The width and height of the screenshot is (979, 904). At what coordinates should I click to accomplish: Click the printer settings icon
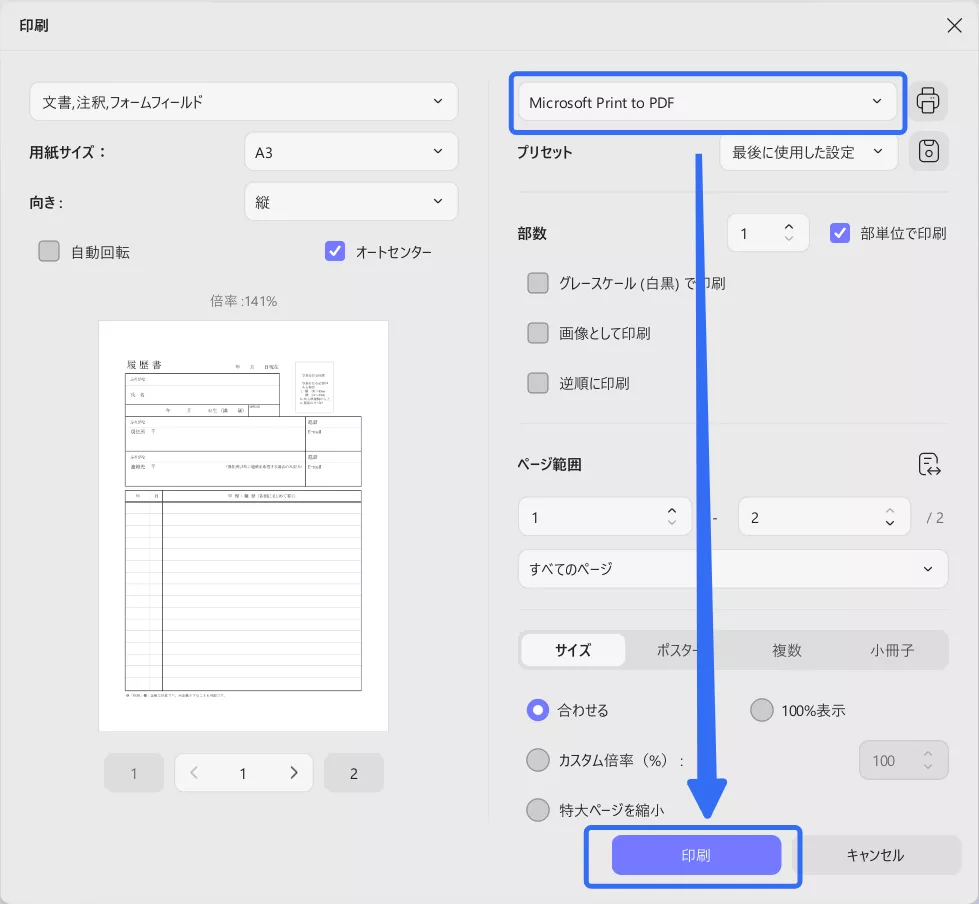pos(928,100)
